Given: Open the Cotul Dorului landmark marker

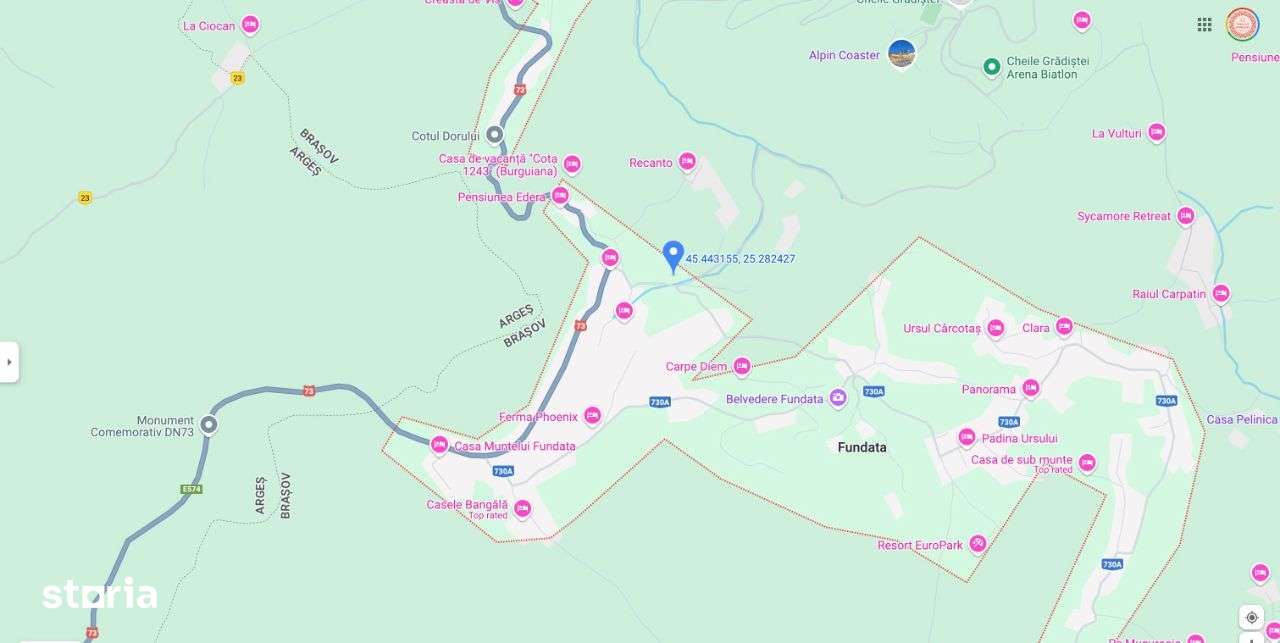Looking at the screenshot, I should click(x=495, y=135).
